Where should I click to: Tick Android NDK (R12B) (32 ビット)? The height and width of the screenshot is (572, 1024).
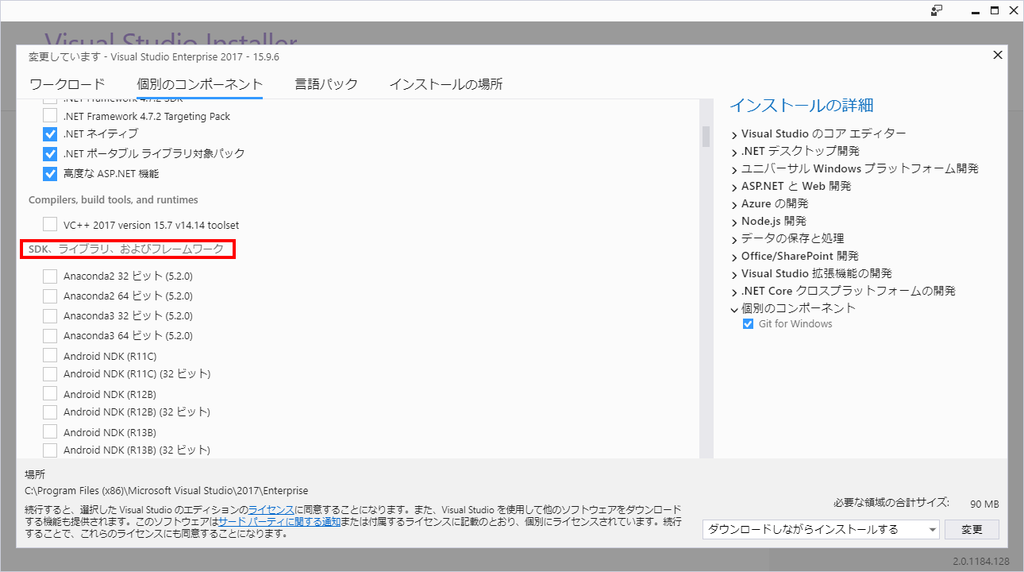pyautogui.click(x=50, y=412)
